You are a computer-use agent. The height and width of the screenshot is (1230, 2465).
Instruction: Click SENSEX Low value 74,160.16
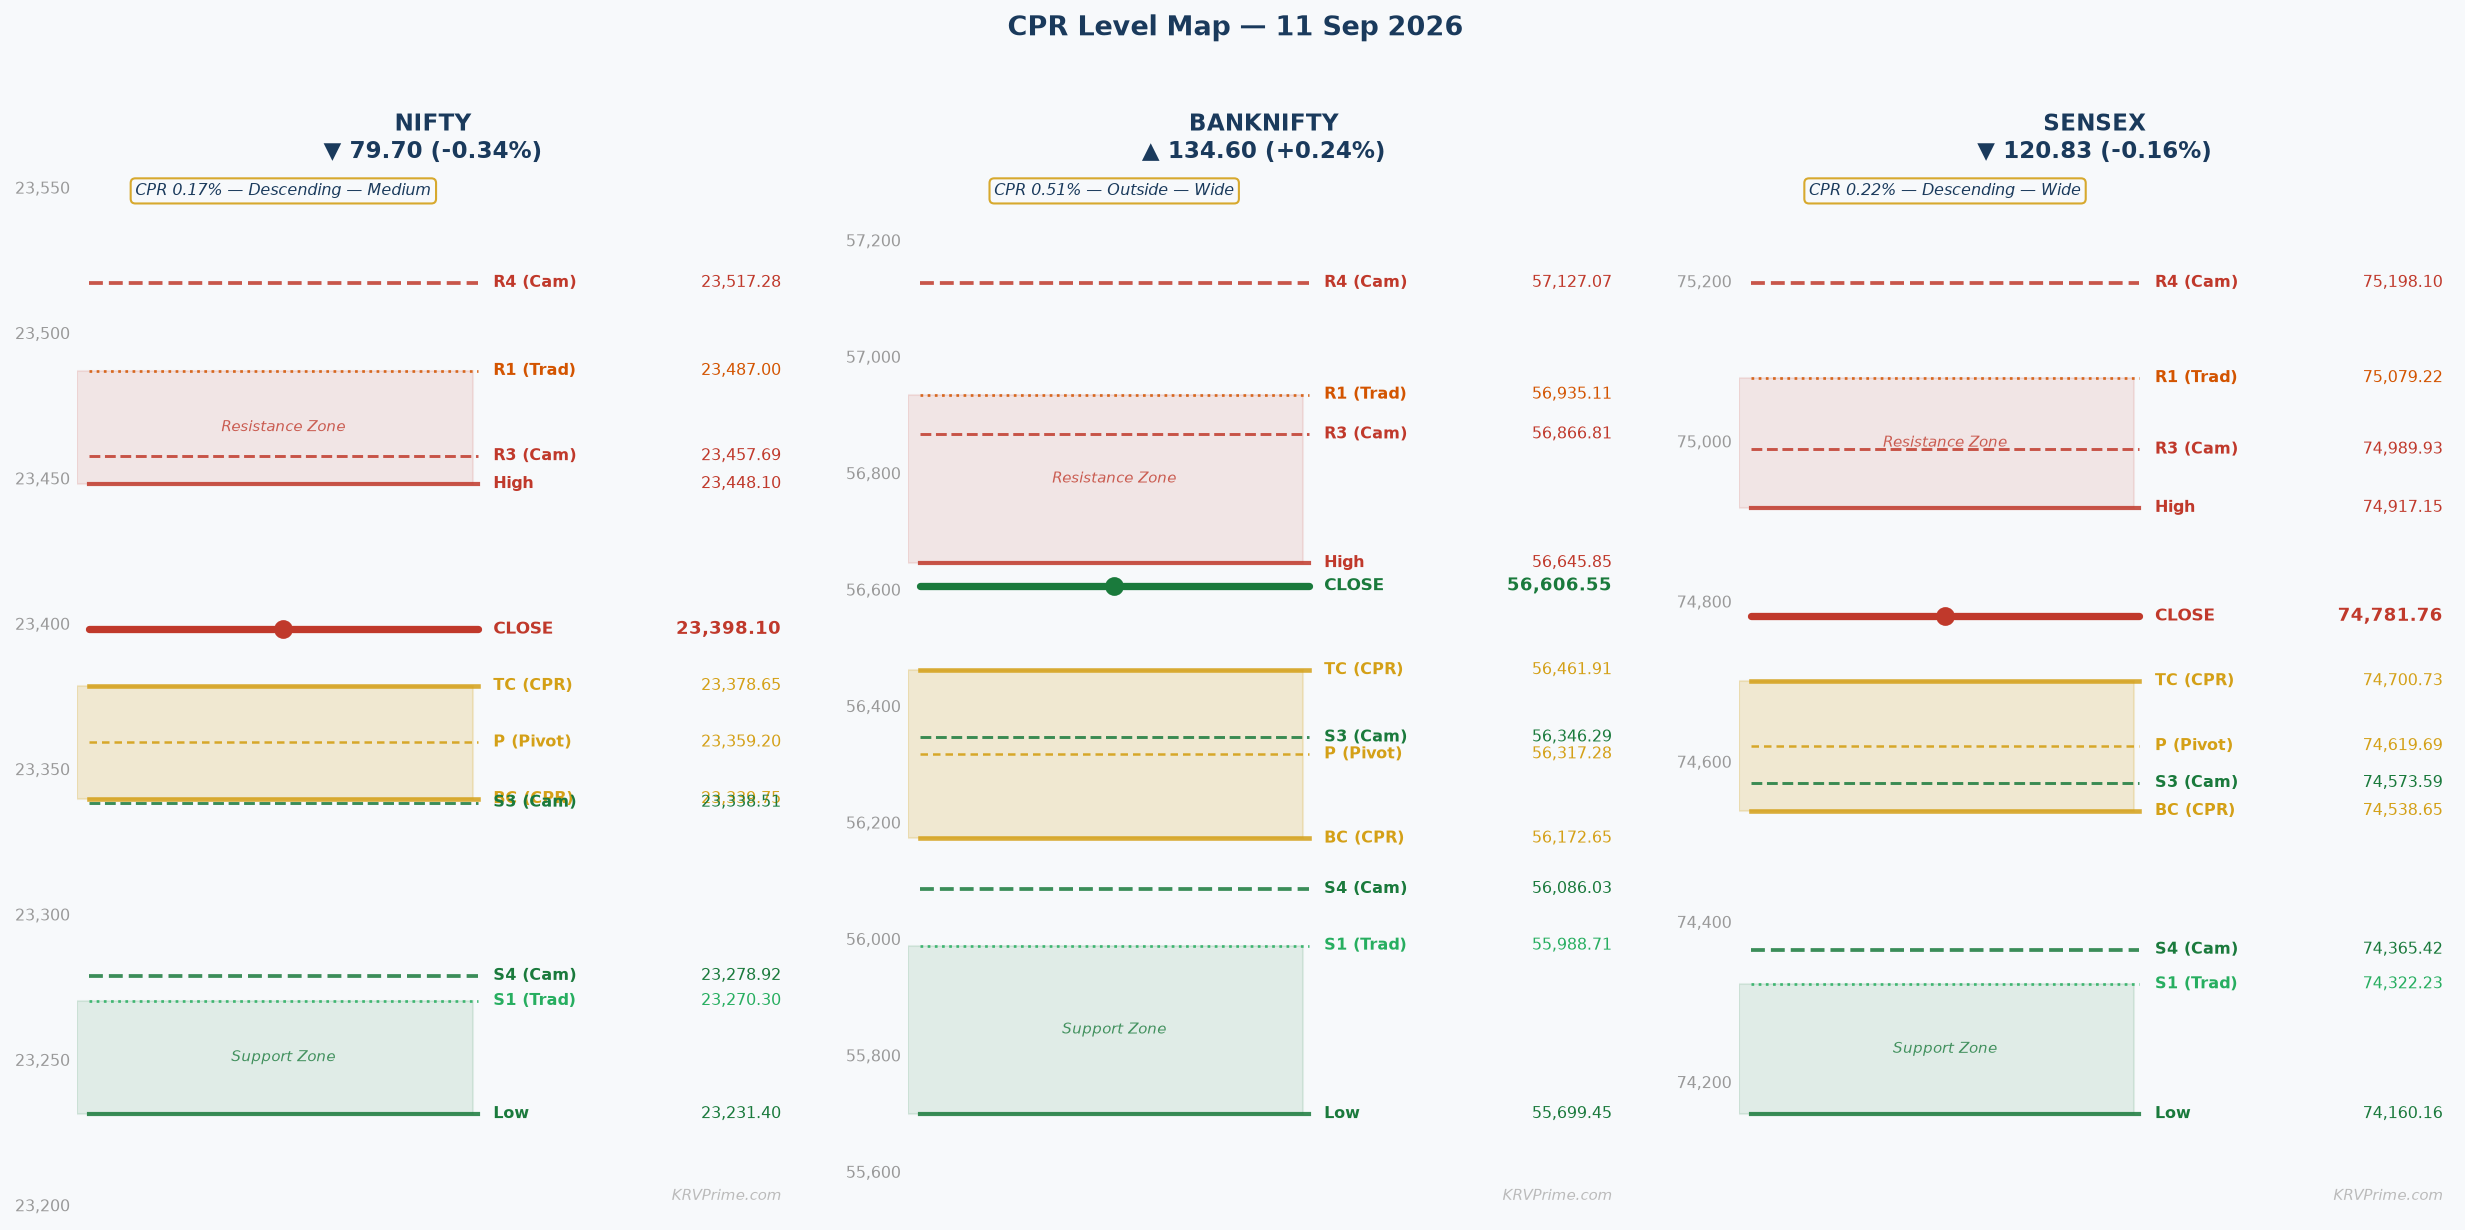(2403, 1113)
